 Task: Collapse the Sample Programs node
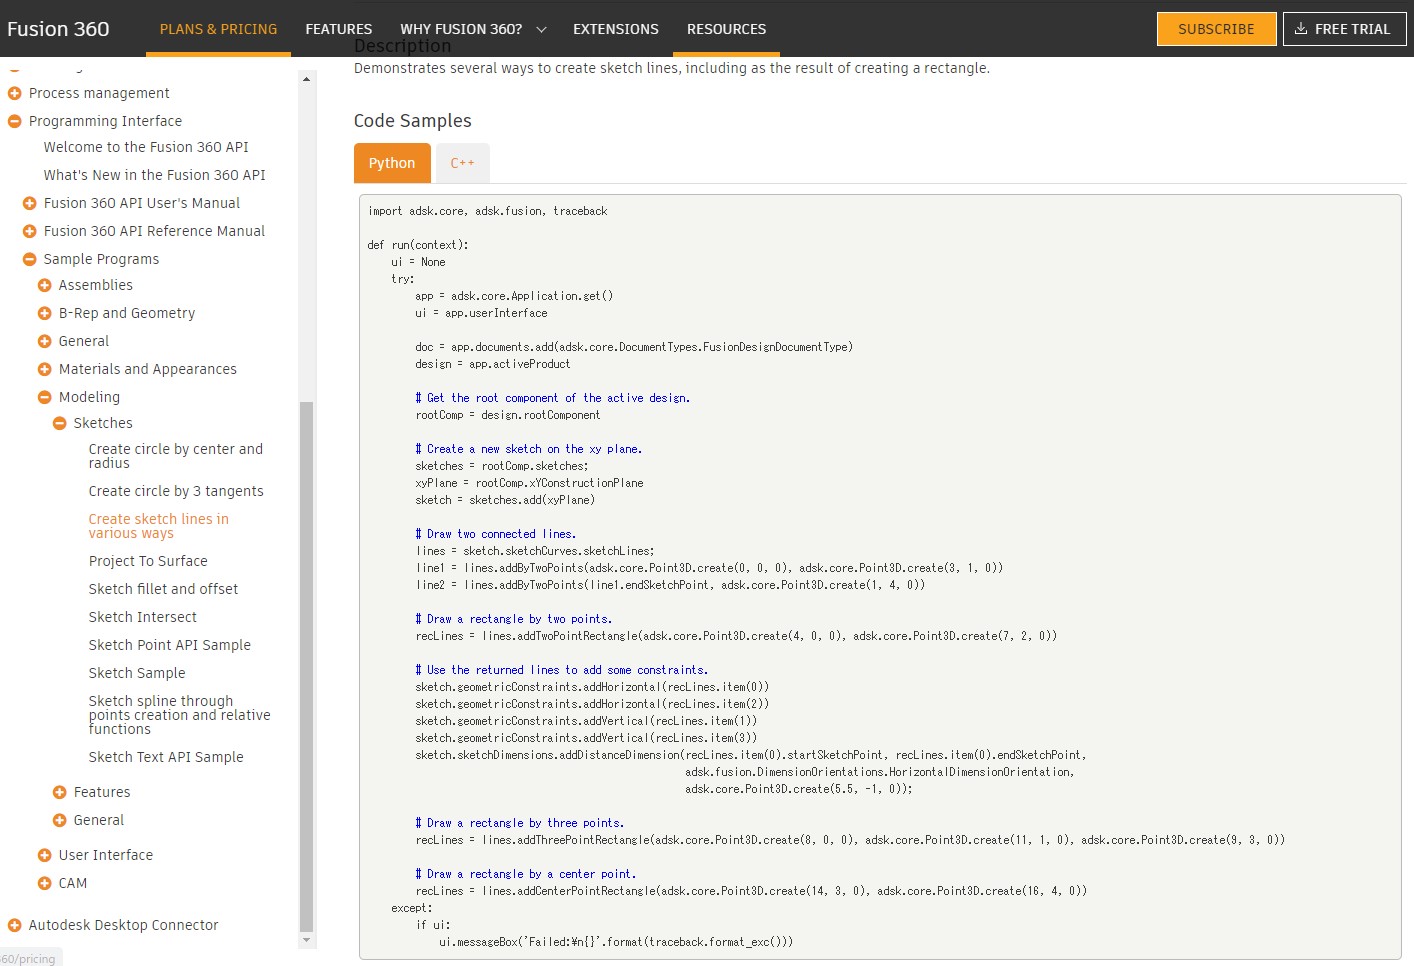point(30,259)
